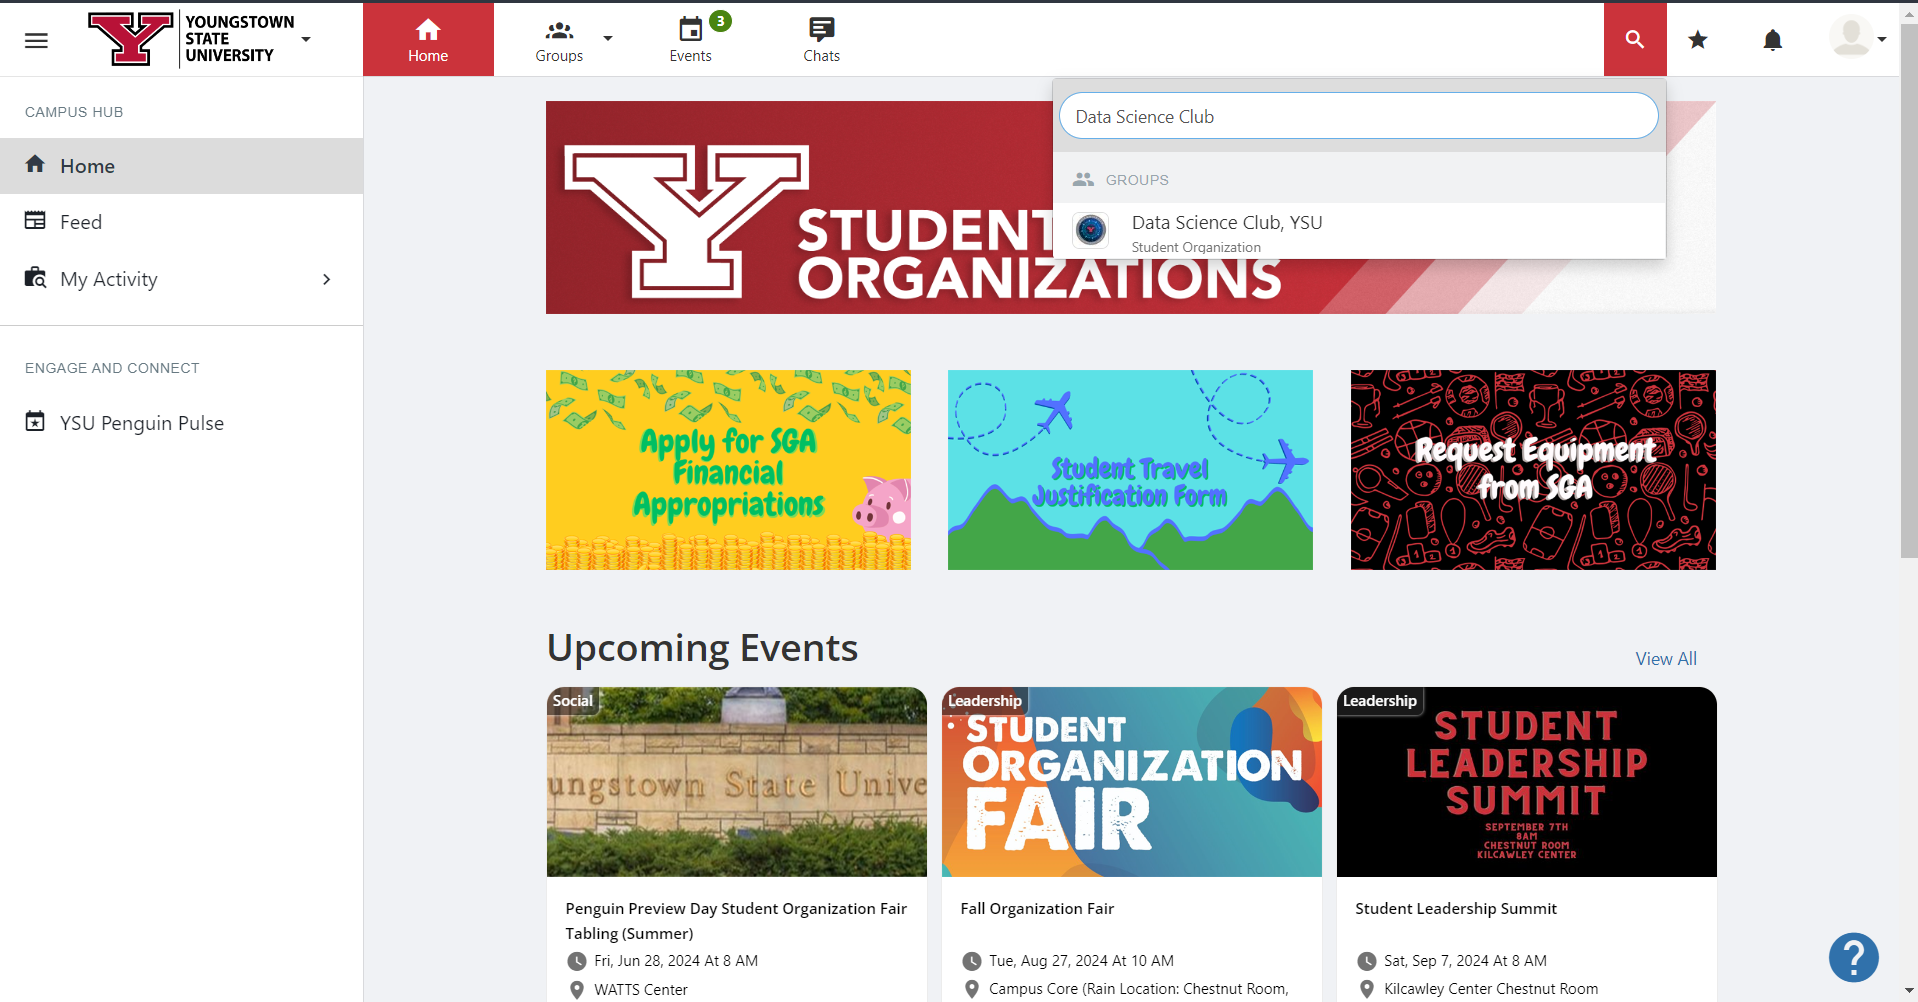Image resolution: width=1918 pixels, height=1002 pixels.
Task: Open the notifications bell
Action: click(1772, 40)
